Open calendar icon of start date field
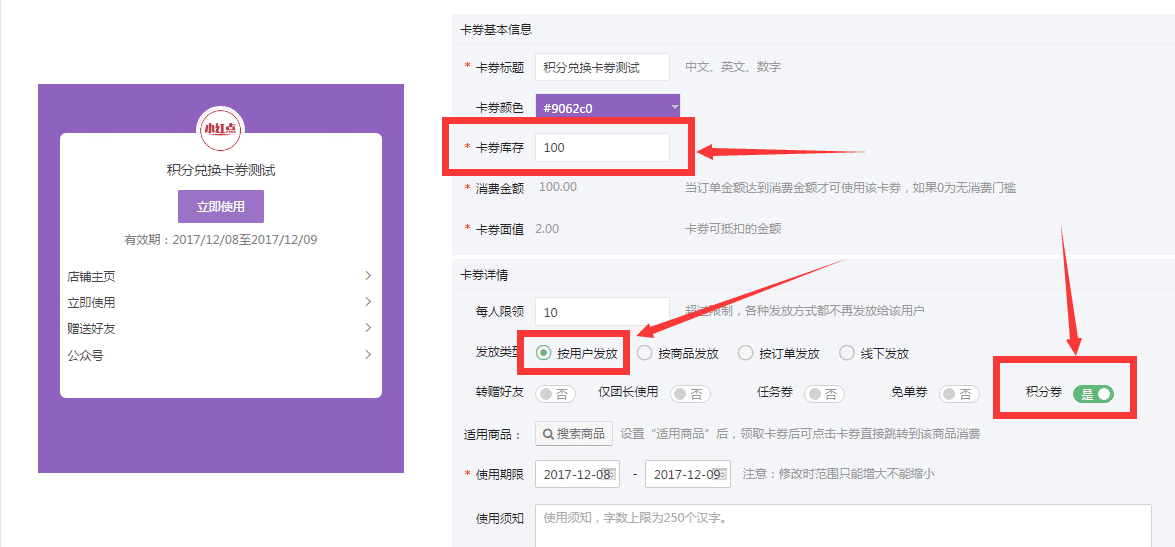The image size is (1175, 547). tap(612, 474)
